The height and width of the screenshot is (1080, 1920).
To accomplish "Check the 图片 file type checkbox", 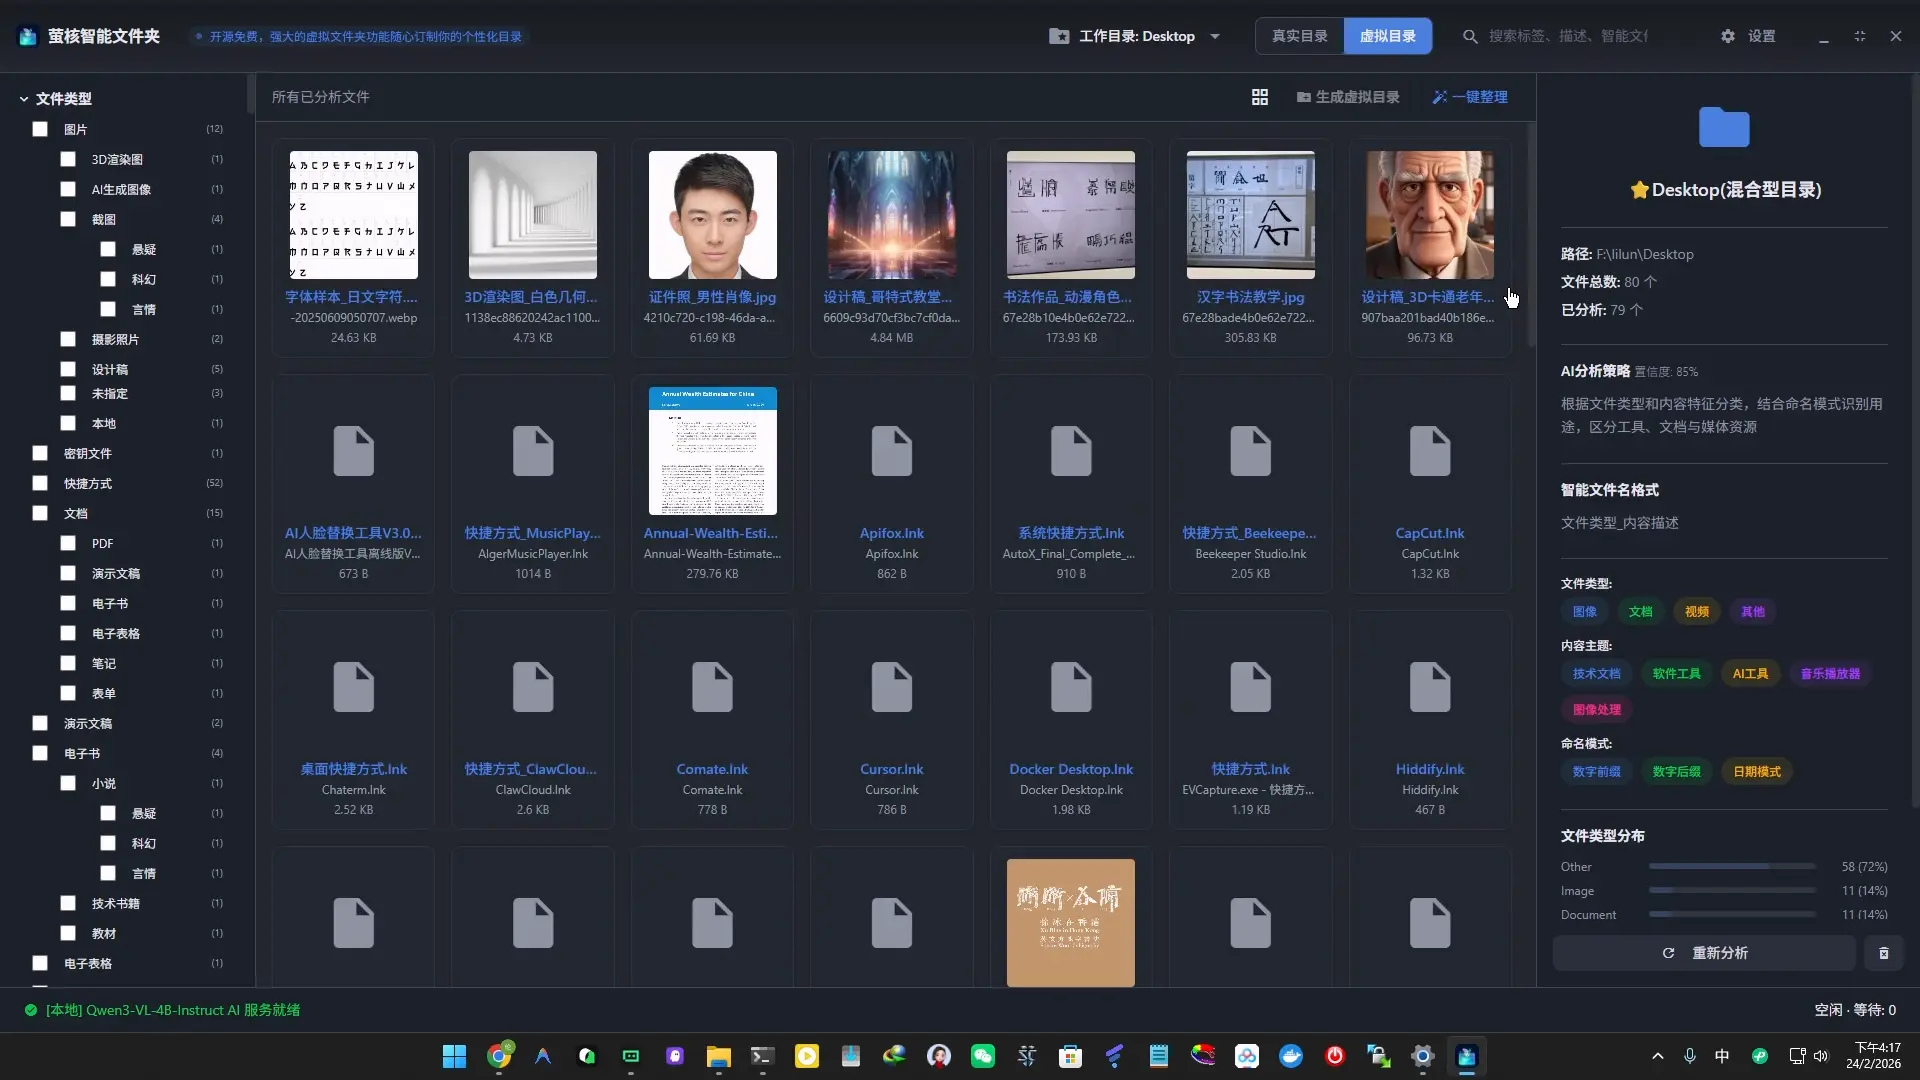I will [40, 129].
